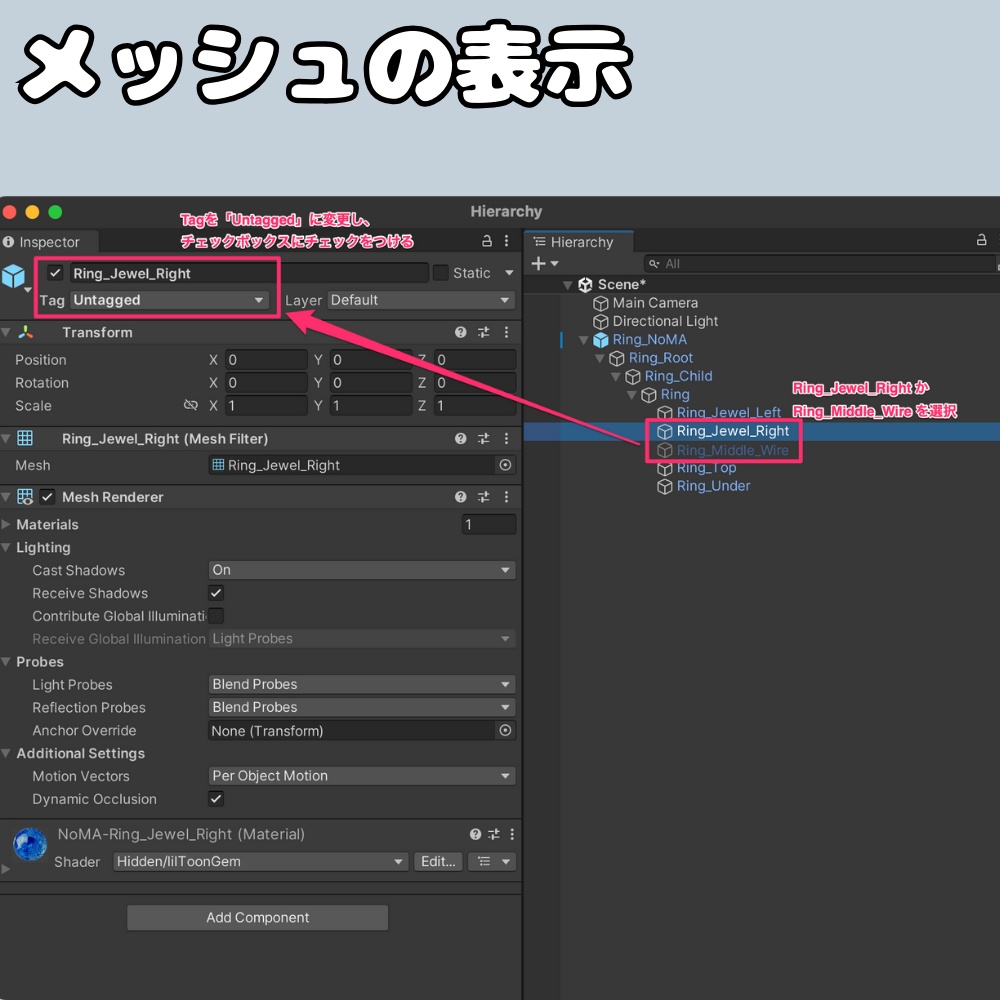Open the Mesh Renderer kebab menu icon
1000x1000 pixels.
pos(507,497)
